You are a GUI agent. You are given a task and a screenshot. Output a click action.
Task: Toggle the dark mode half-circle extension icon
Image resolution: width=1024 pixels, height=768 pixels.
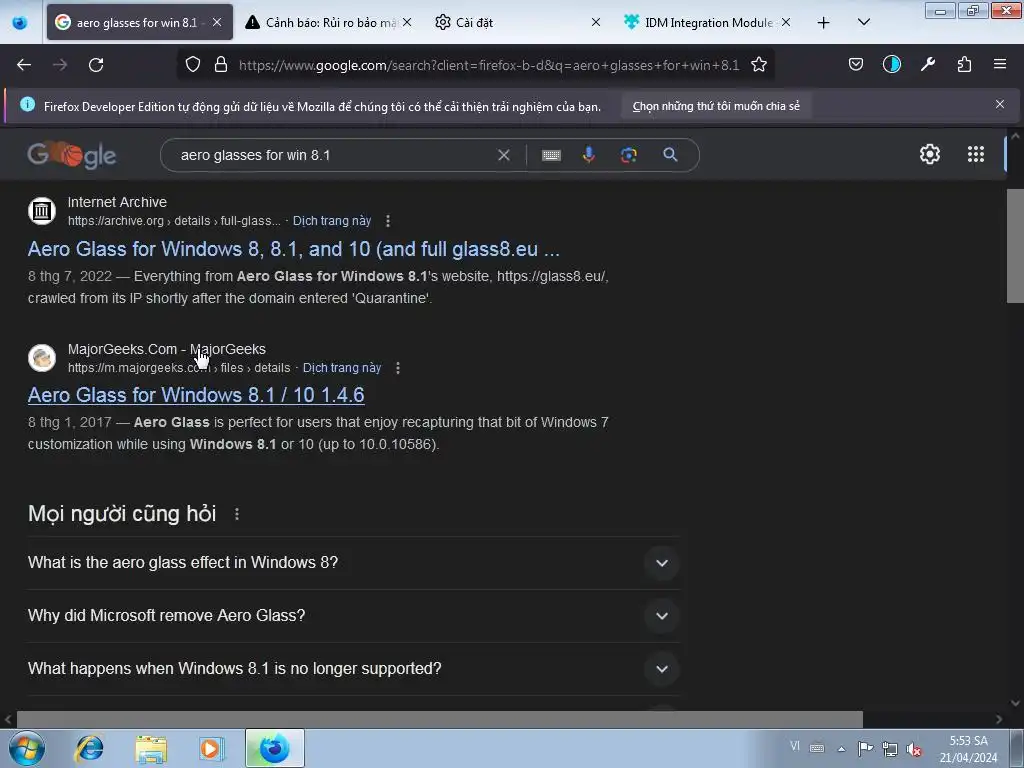891,64
